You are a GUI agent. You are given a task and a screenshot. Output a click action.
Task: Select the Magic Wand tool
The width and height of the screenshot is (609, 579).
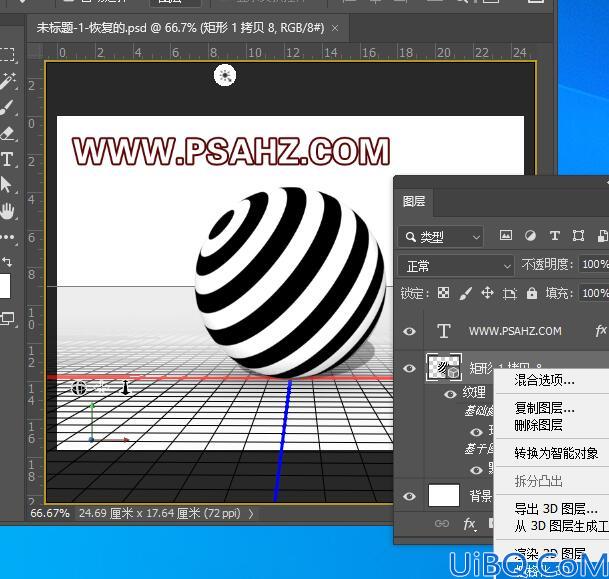8,81
